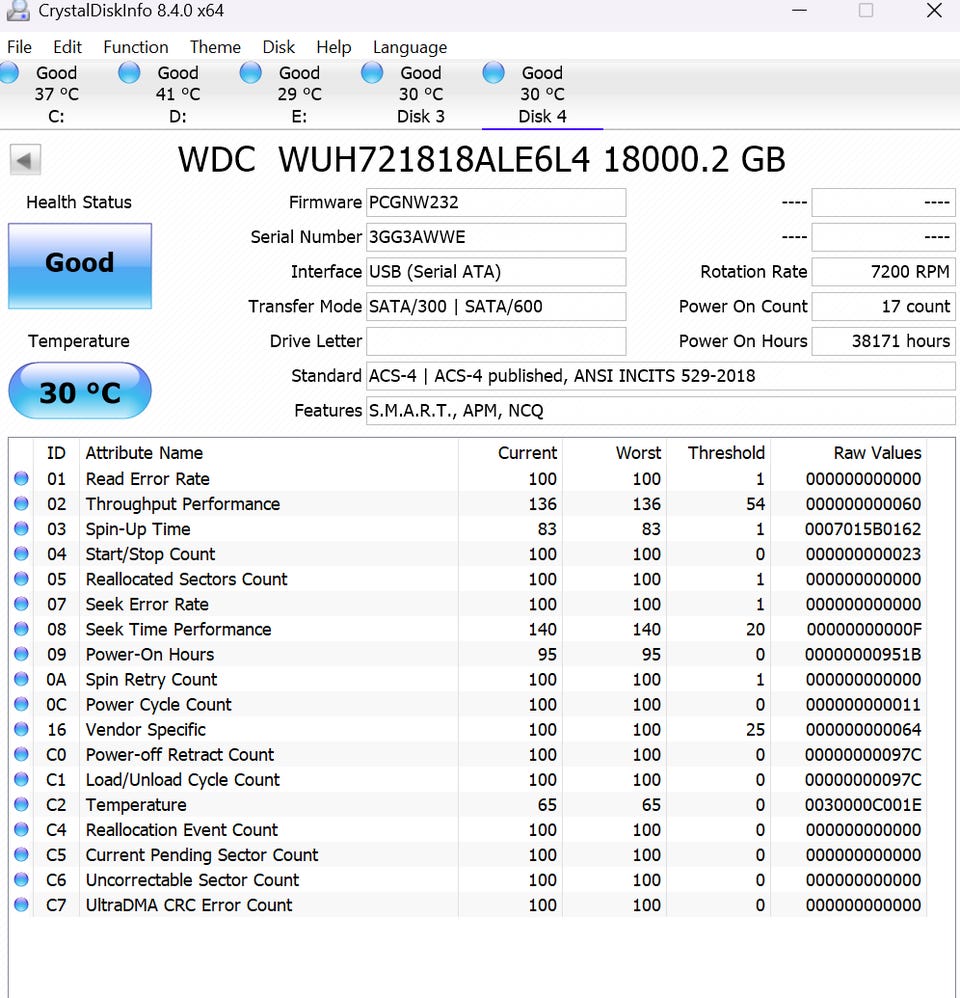960x998 pixels.
Task: Open the File menu
Action: click(x=19, y=47)
